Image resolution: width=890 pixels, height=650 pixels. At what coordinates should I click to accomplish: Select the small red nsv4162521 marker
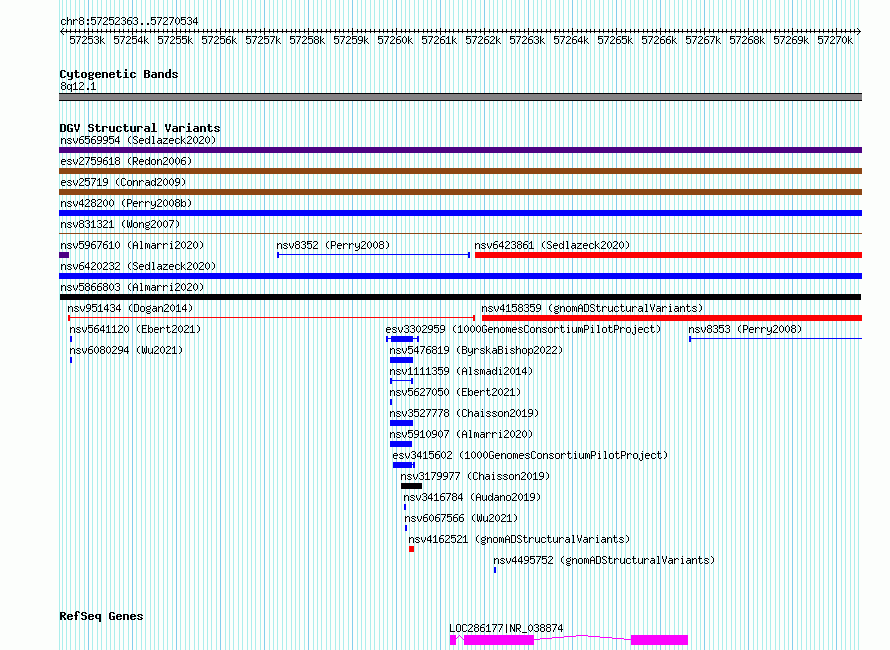pyautogui.click(x=412, y=550)
